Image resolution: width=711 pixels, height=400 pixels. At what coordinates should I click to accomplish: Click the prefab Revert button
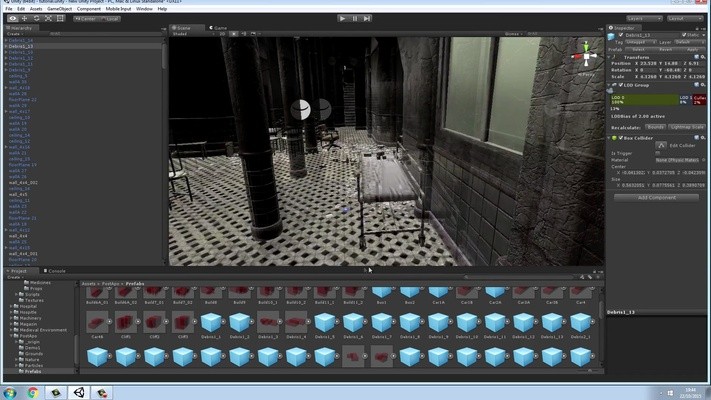666,49
